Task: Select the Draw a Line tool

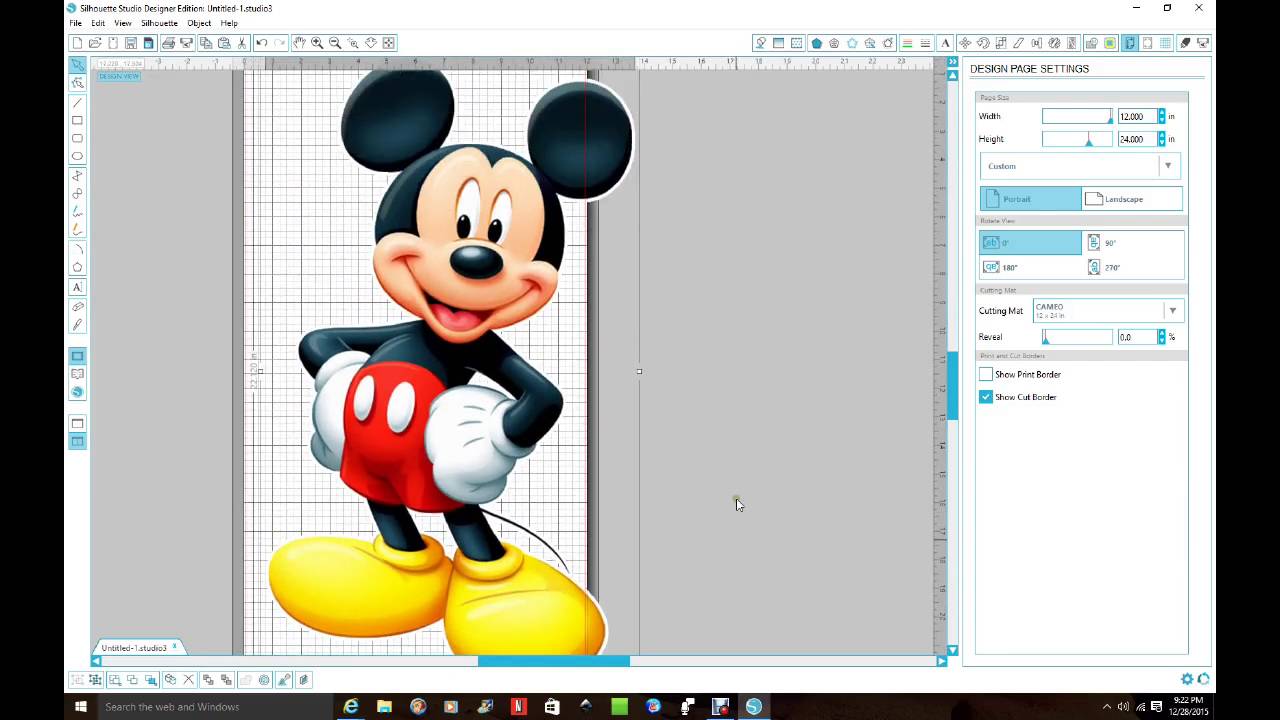Action: [77, 103]
